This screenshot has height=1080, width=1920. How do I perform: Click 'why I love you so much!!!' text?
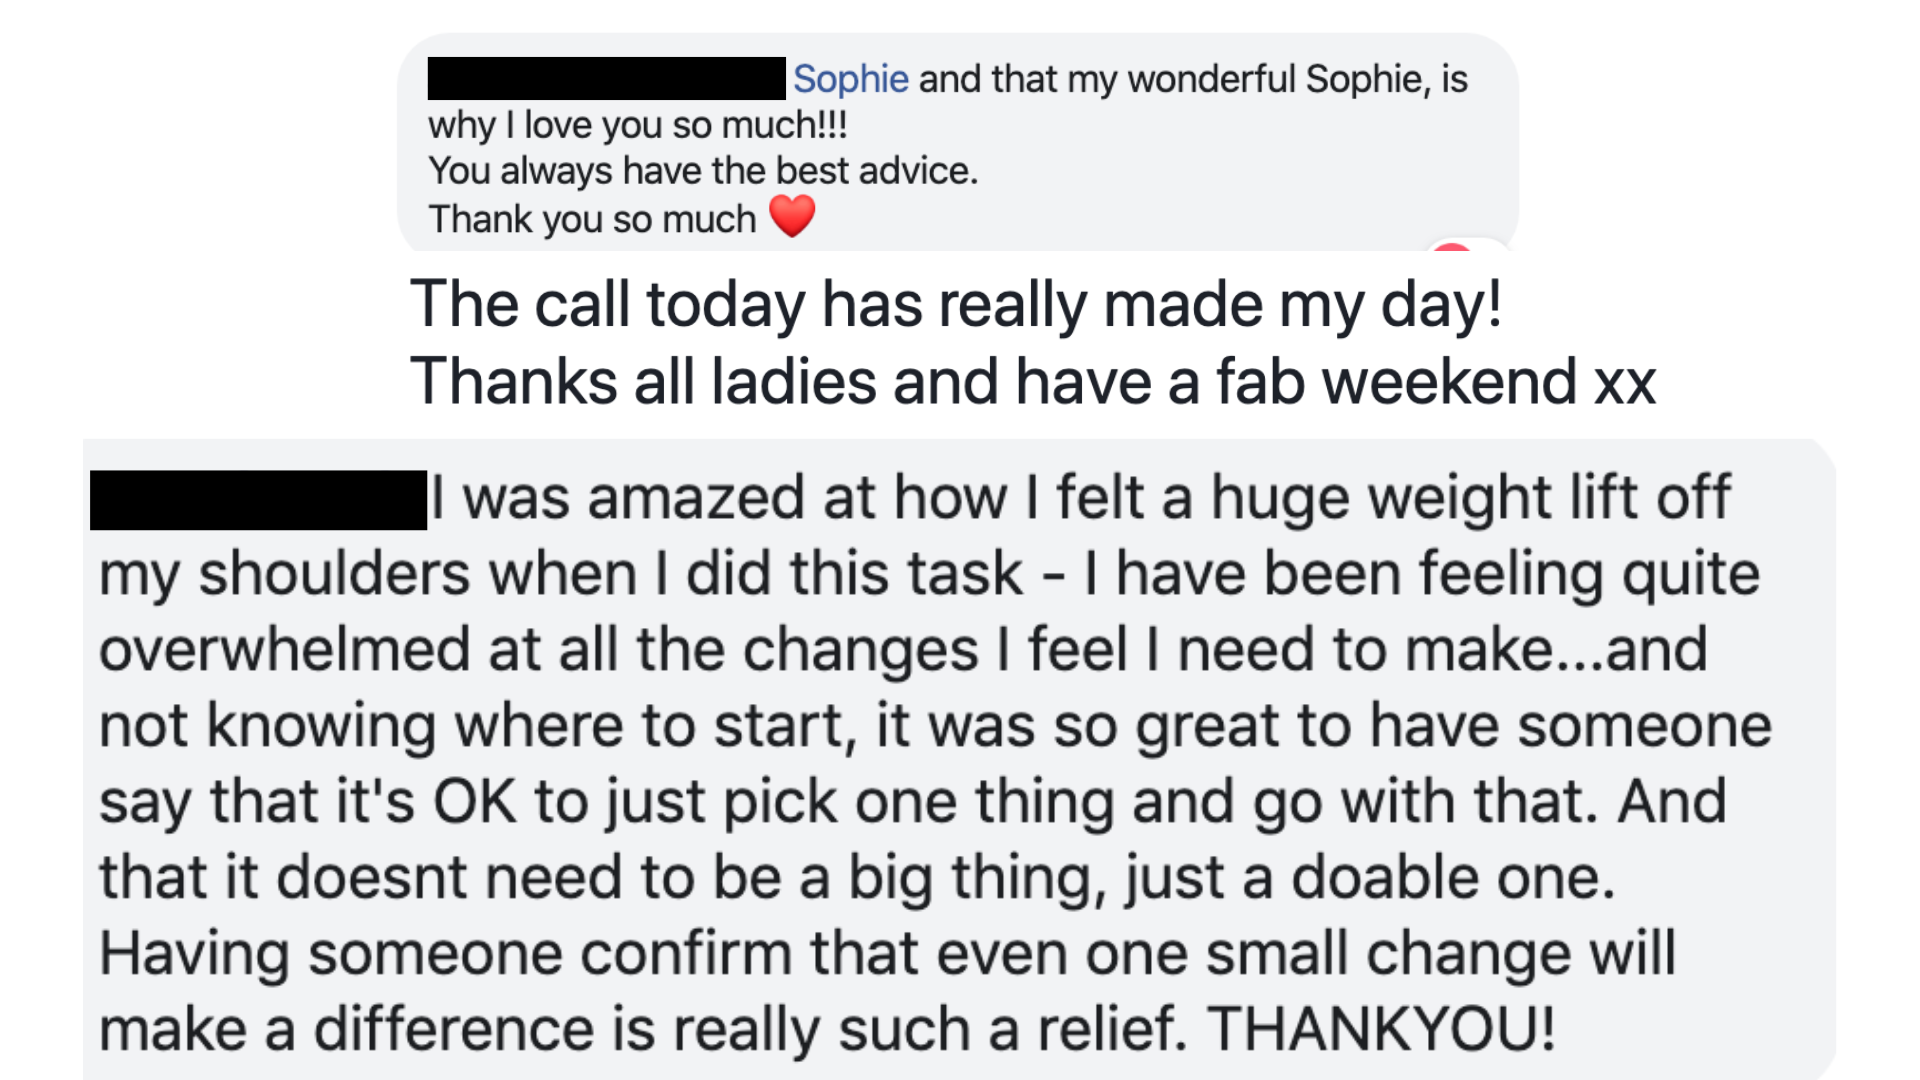tap(637, 125)
